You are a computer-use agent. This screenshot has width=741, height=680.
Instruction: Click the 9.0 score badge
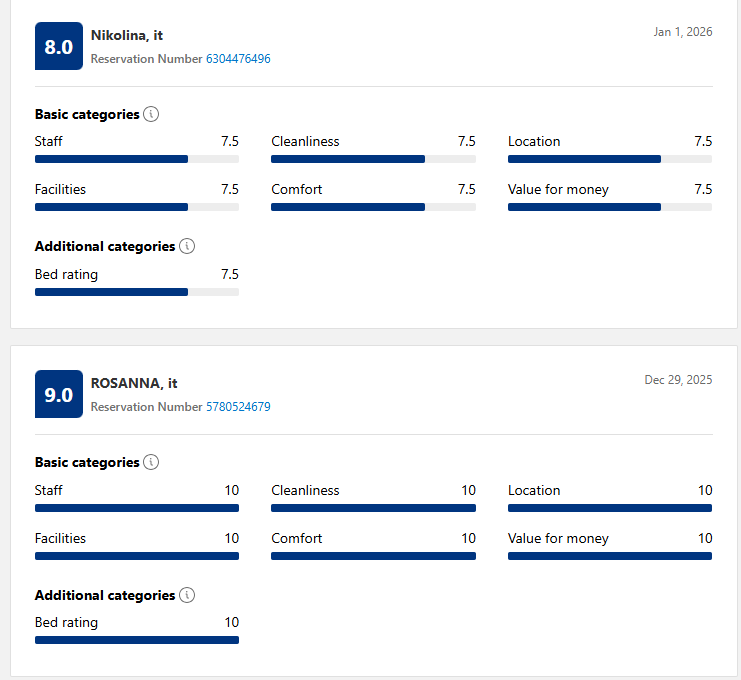[59, 394]
